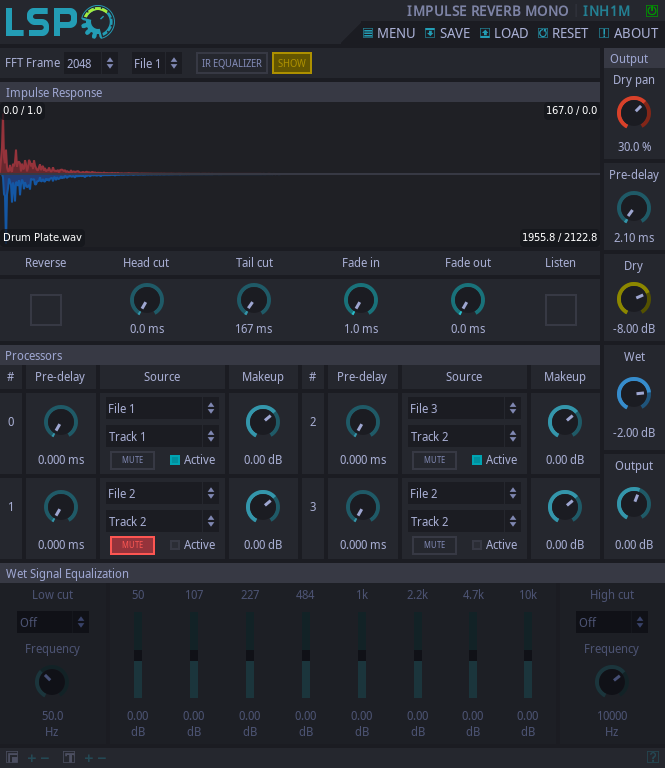Click the INH1M plugin identifier
This screenshot has height=768, width=665.
(x=606, y=11)
